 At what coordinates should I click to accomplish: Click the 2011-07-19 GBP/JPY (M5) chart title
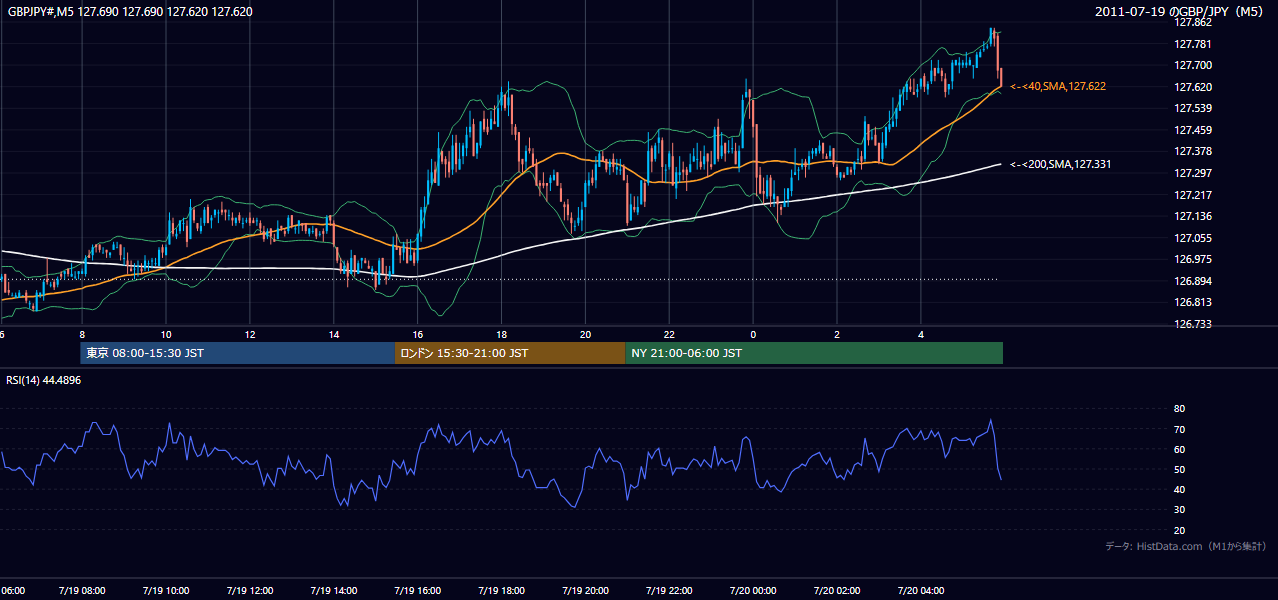[x=1181, y=12]
